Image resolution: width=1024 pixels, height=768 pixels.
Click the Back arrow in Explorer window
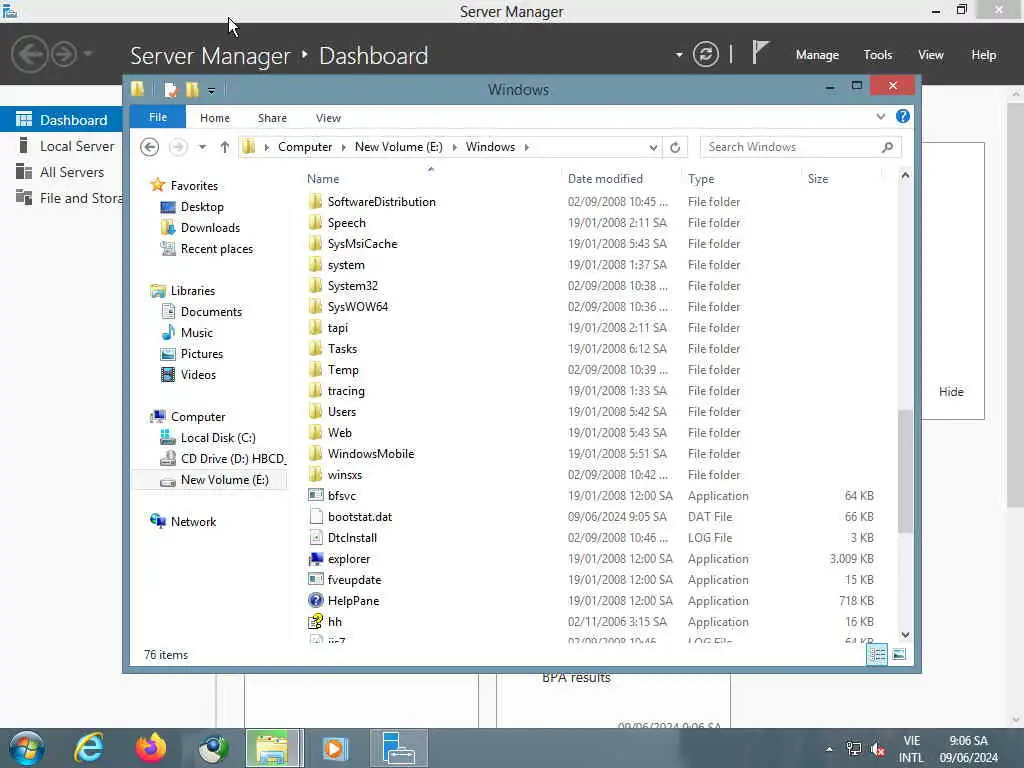(x=150, y=147)
